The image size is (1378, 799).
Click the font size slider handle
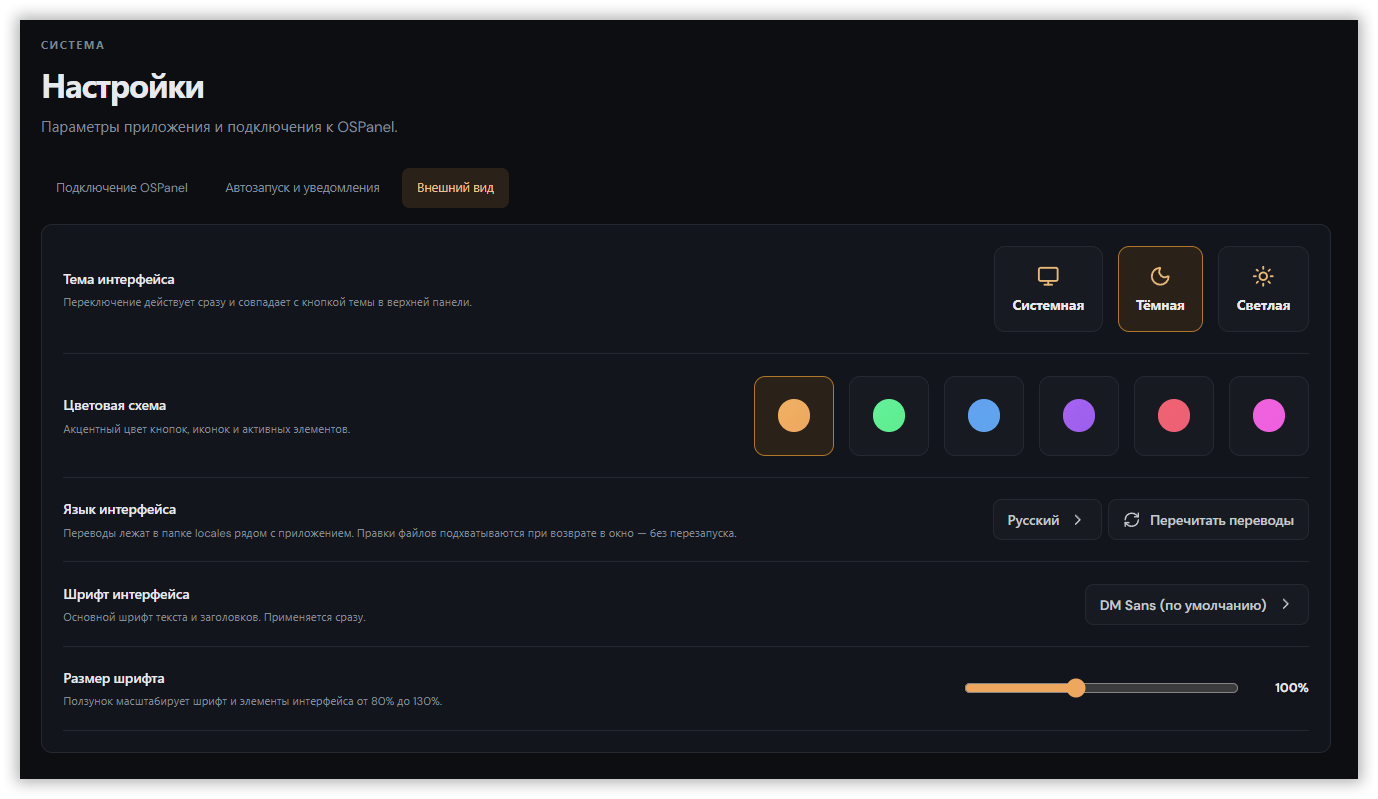click(x=1076, y=688)
